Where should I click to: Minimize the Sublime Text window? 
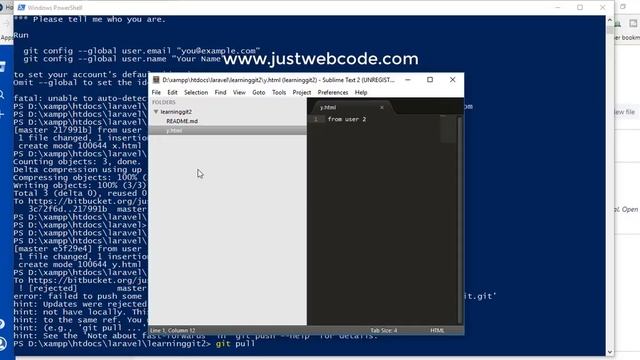(407, 80)
